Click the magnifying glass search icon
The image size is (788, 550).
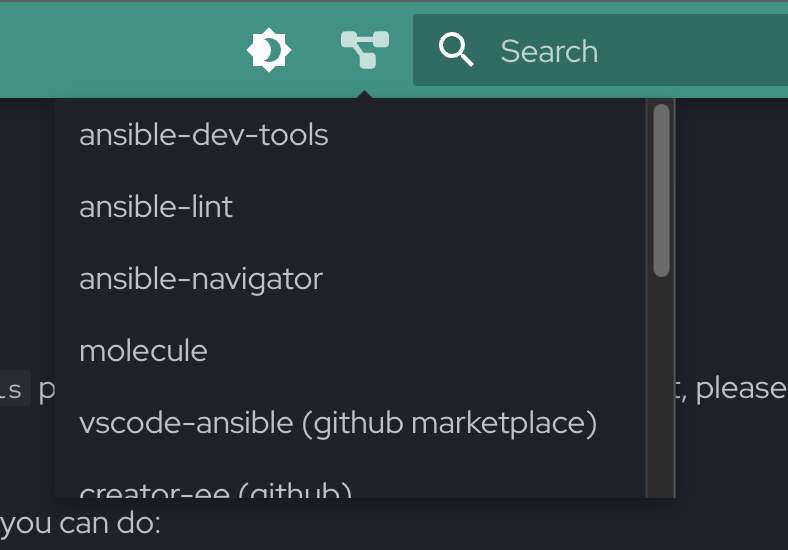point(456,50)
